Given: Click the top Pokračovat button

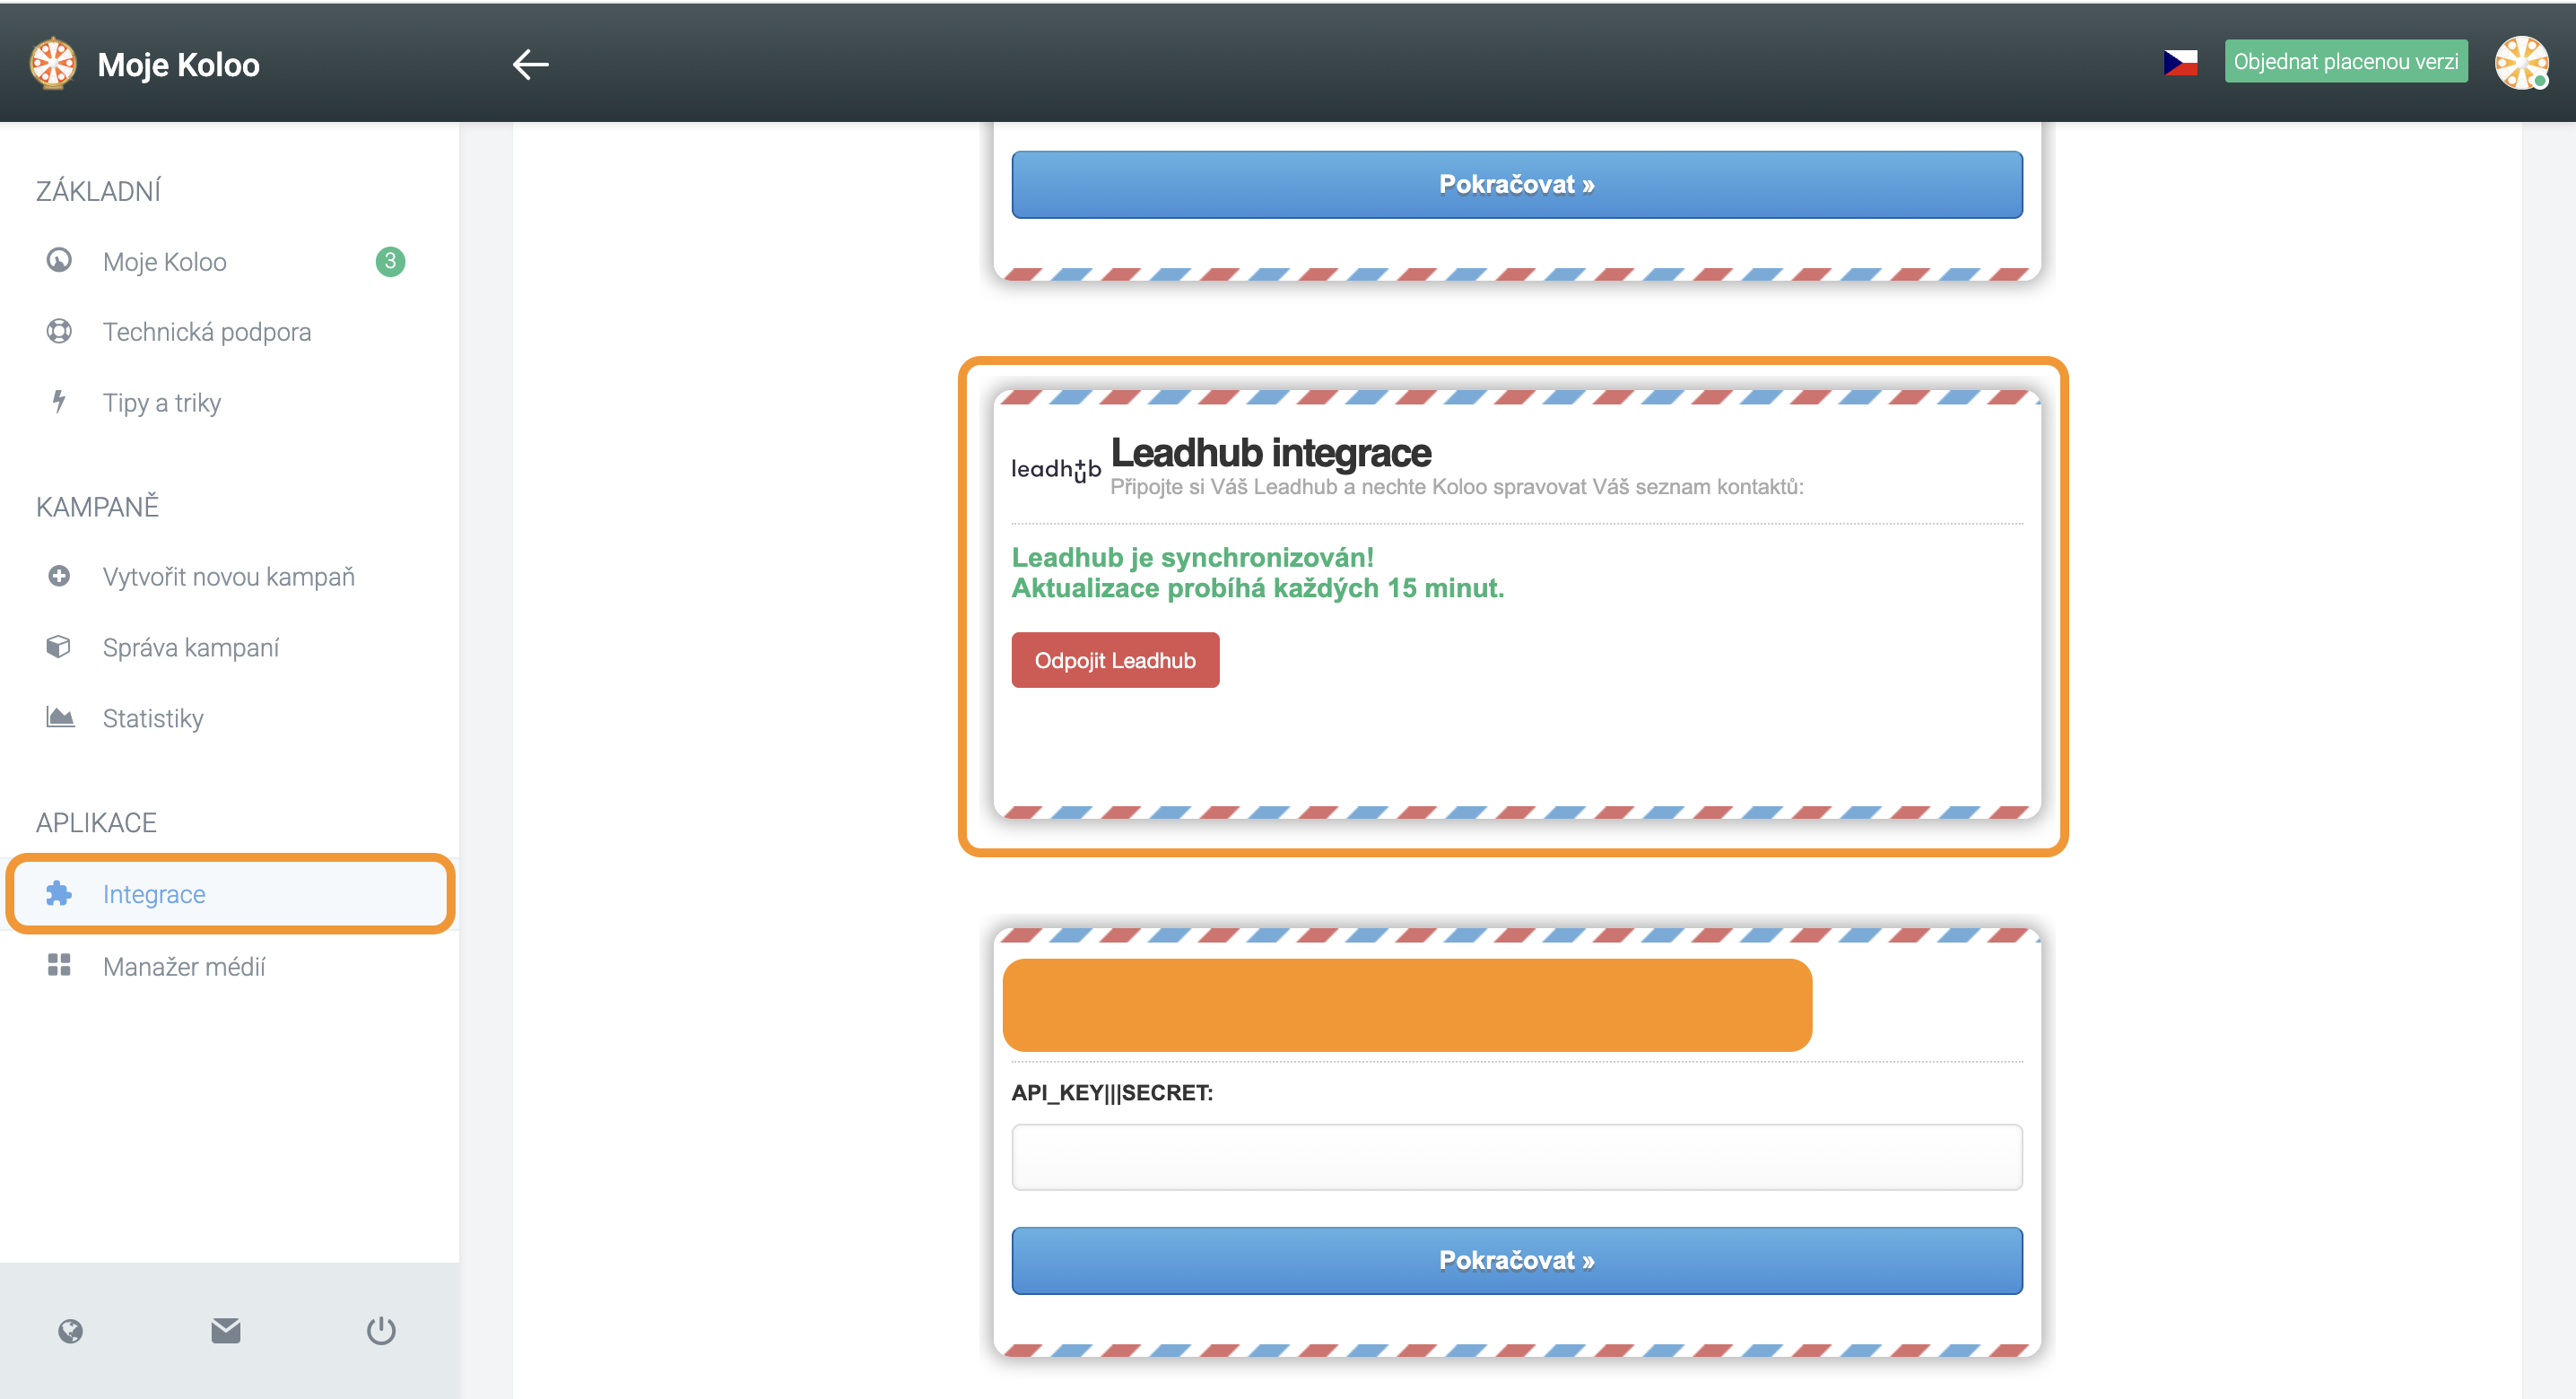Looking at the screenshot, I should pyautogui.click(x=1516, y=184).
